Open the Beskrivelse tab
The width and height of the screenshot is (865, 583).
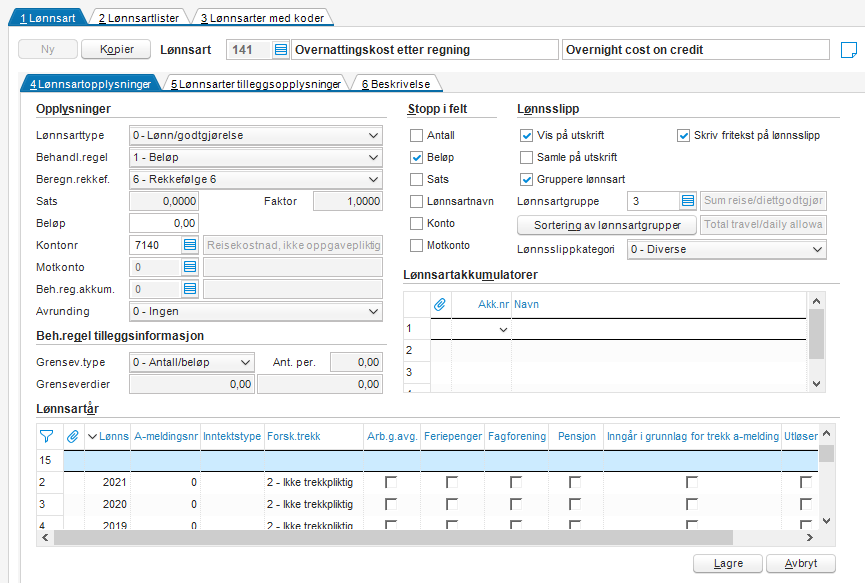point(396,84)
